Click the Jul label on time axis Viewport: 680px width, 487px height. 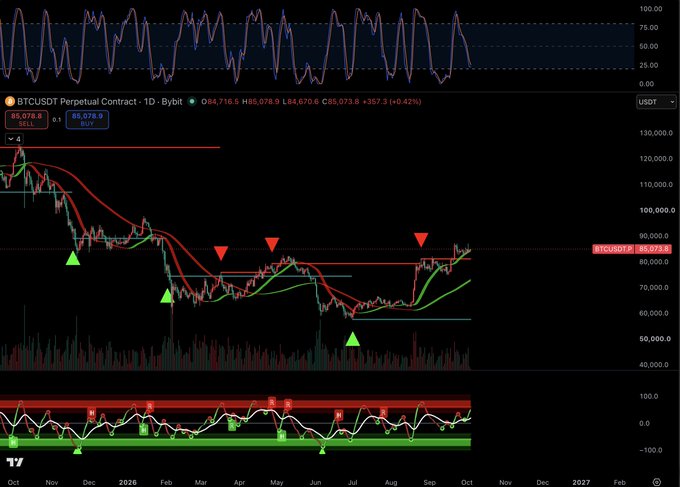point(353,482)
